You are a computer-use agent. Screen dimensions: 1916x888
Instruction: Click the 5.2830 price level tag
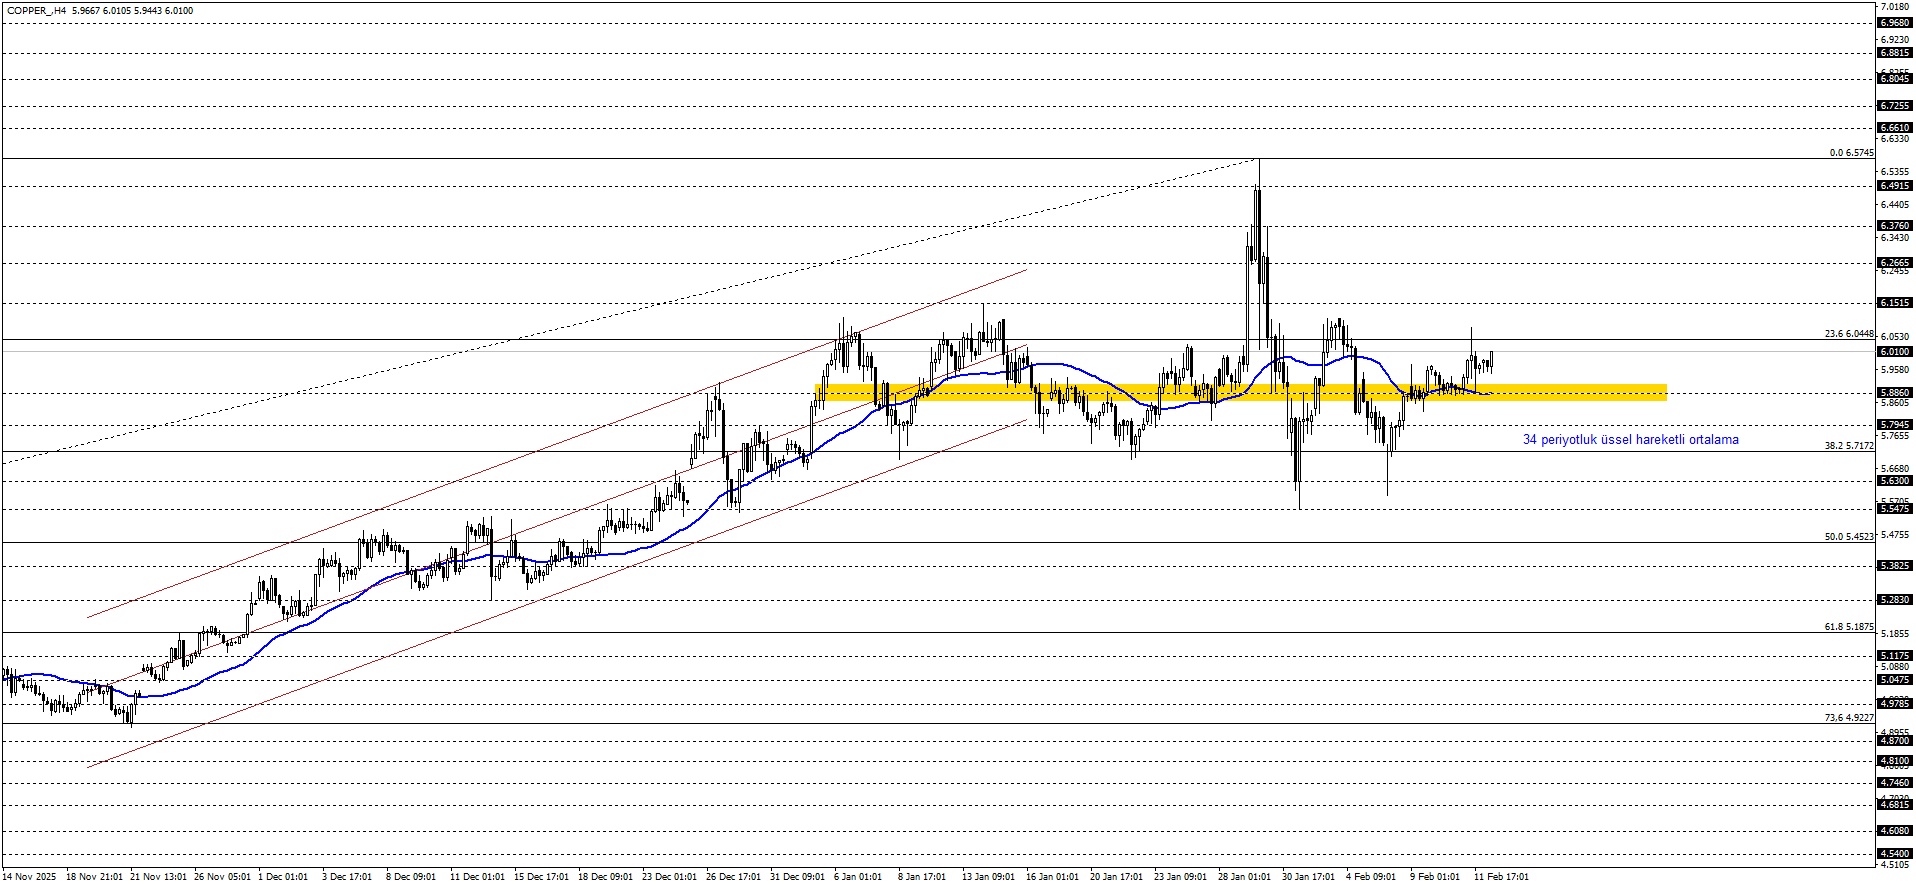[x=1895, y=600]
